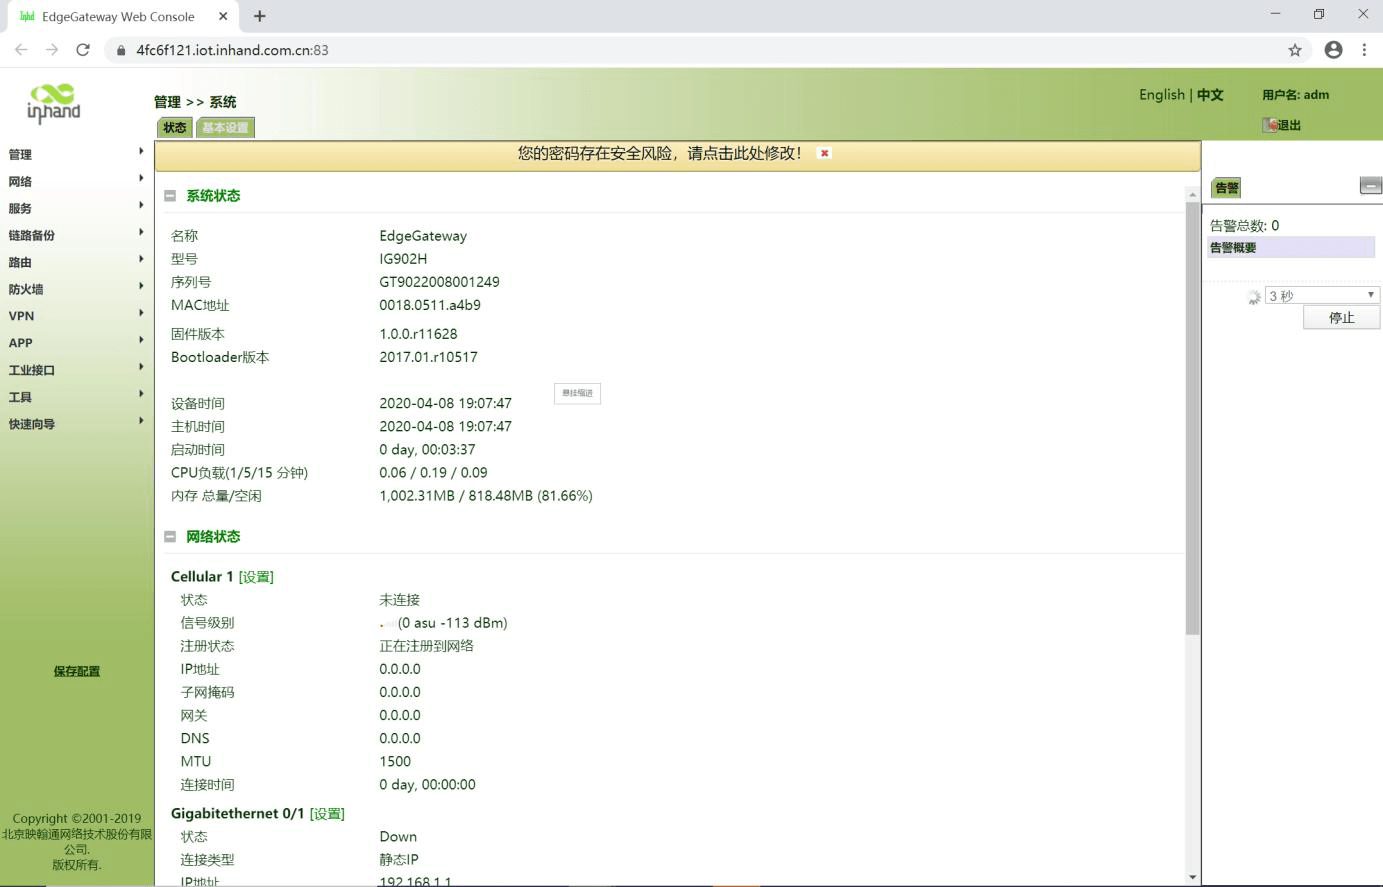This screenshot has width=1383, height=887.
Task: Click the 管理 >> 系统 breadcrumb
Action: [x=195, y=102]
